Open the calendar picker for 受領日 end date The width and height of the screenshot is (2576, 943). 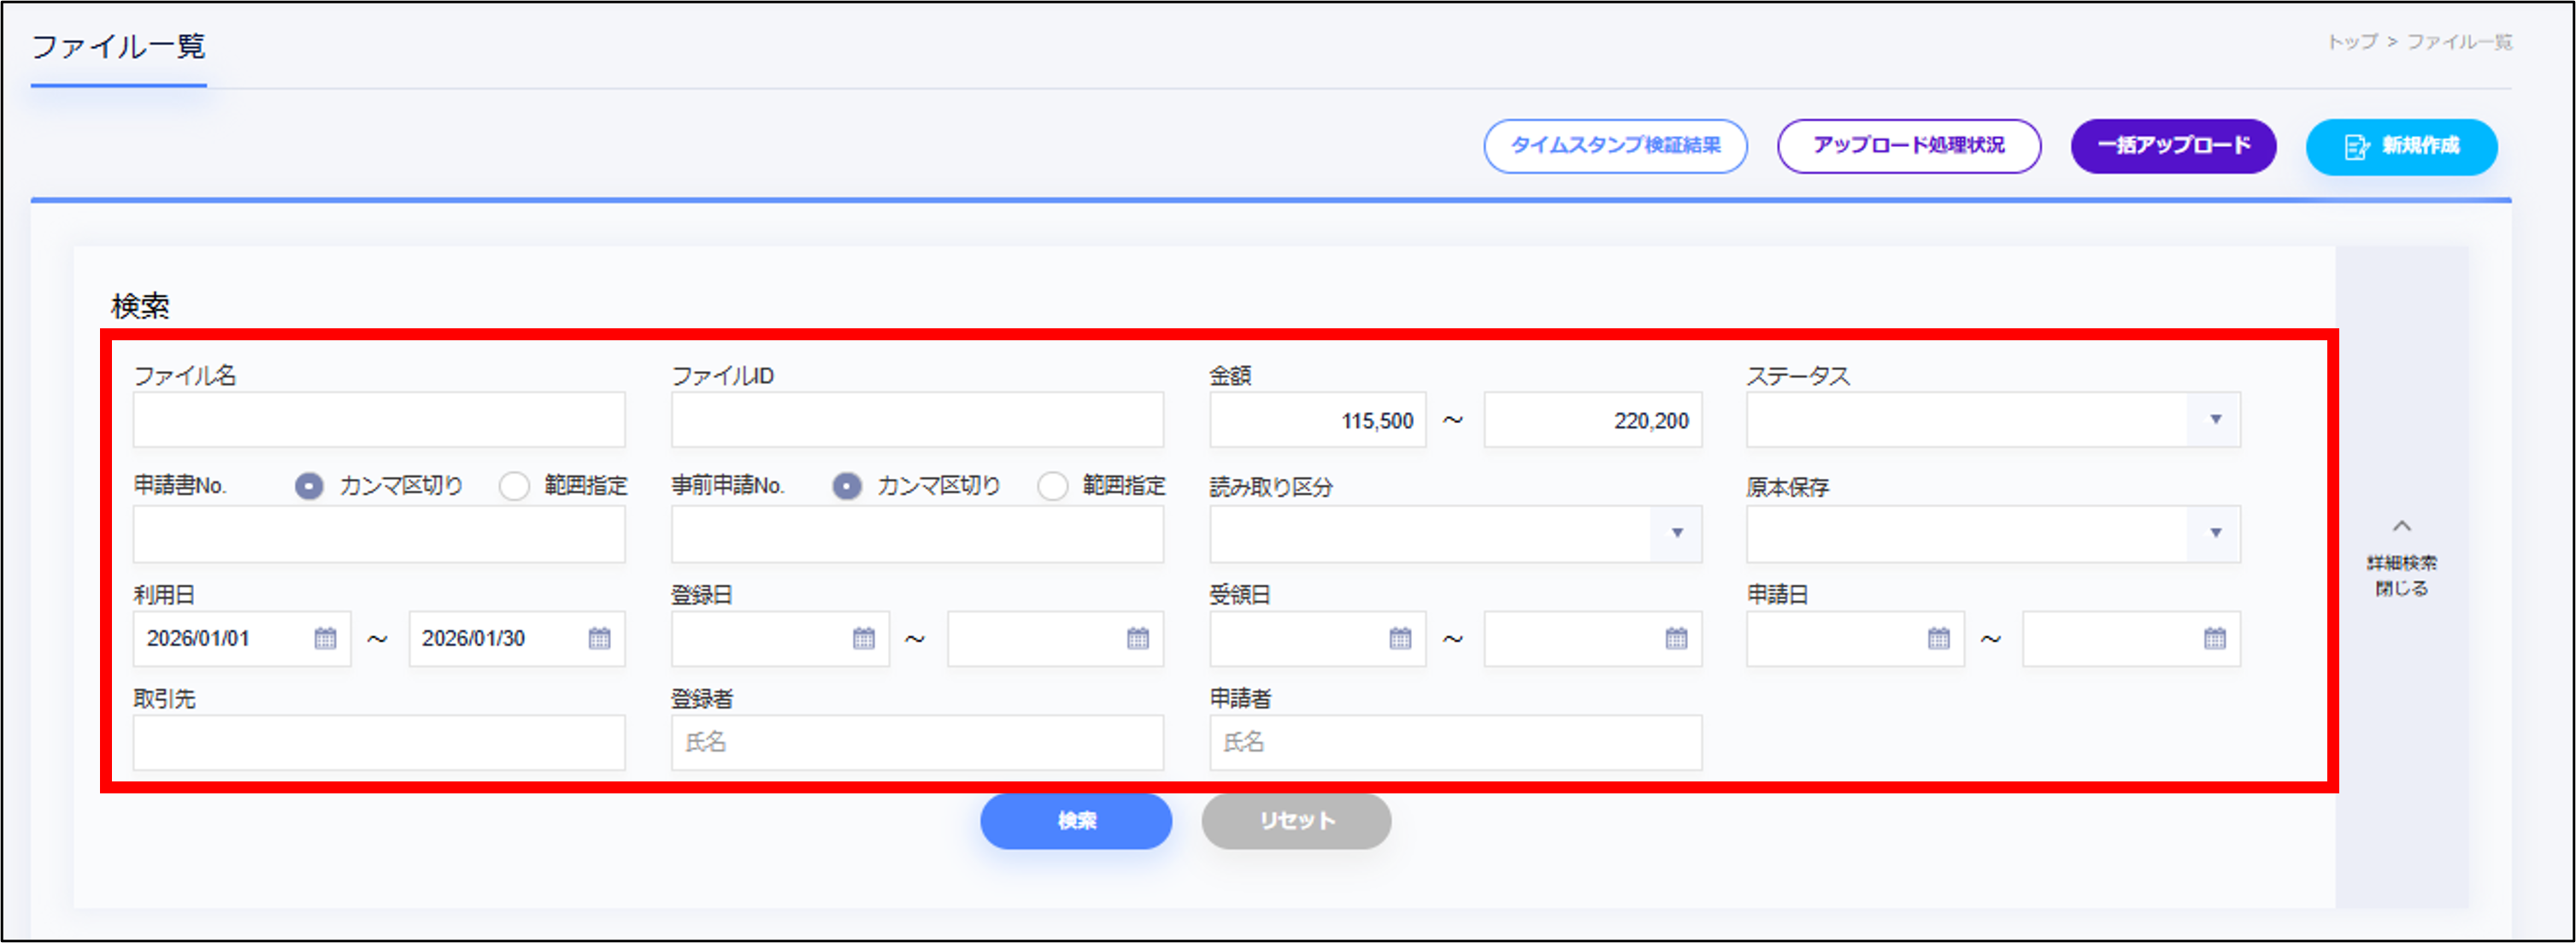click(1678, 638)
